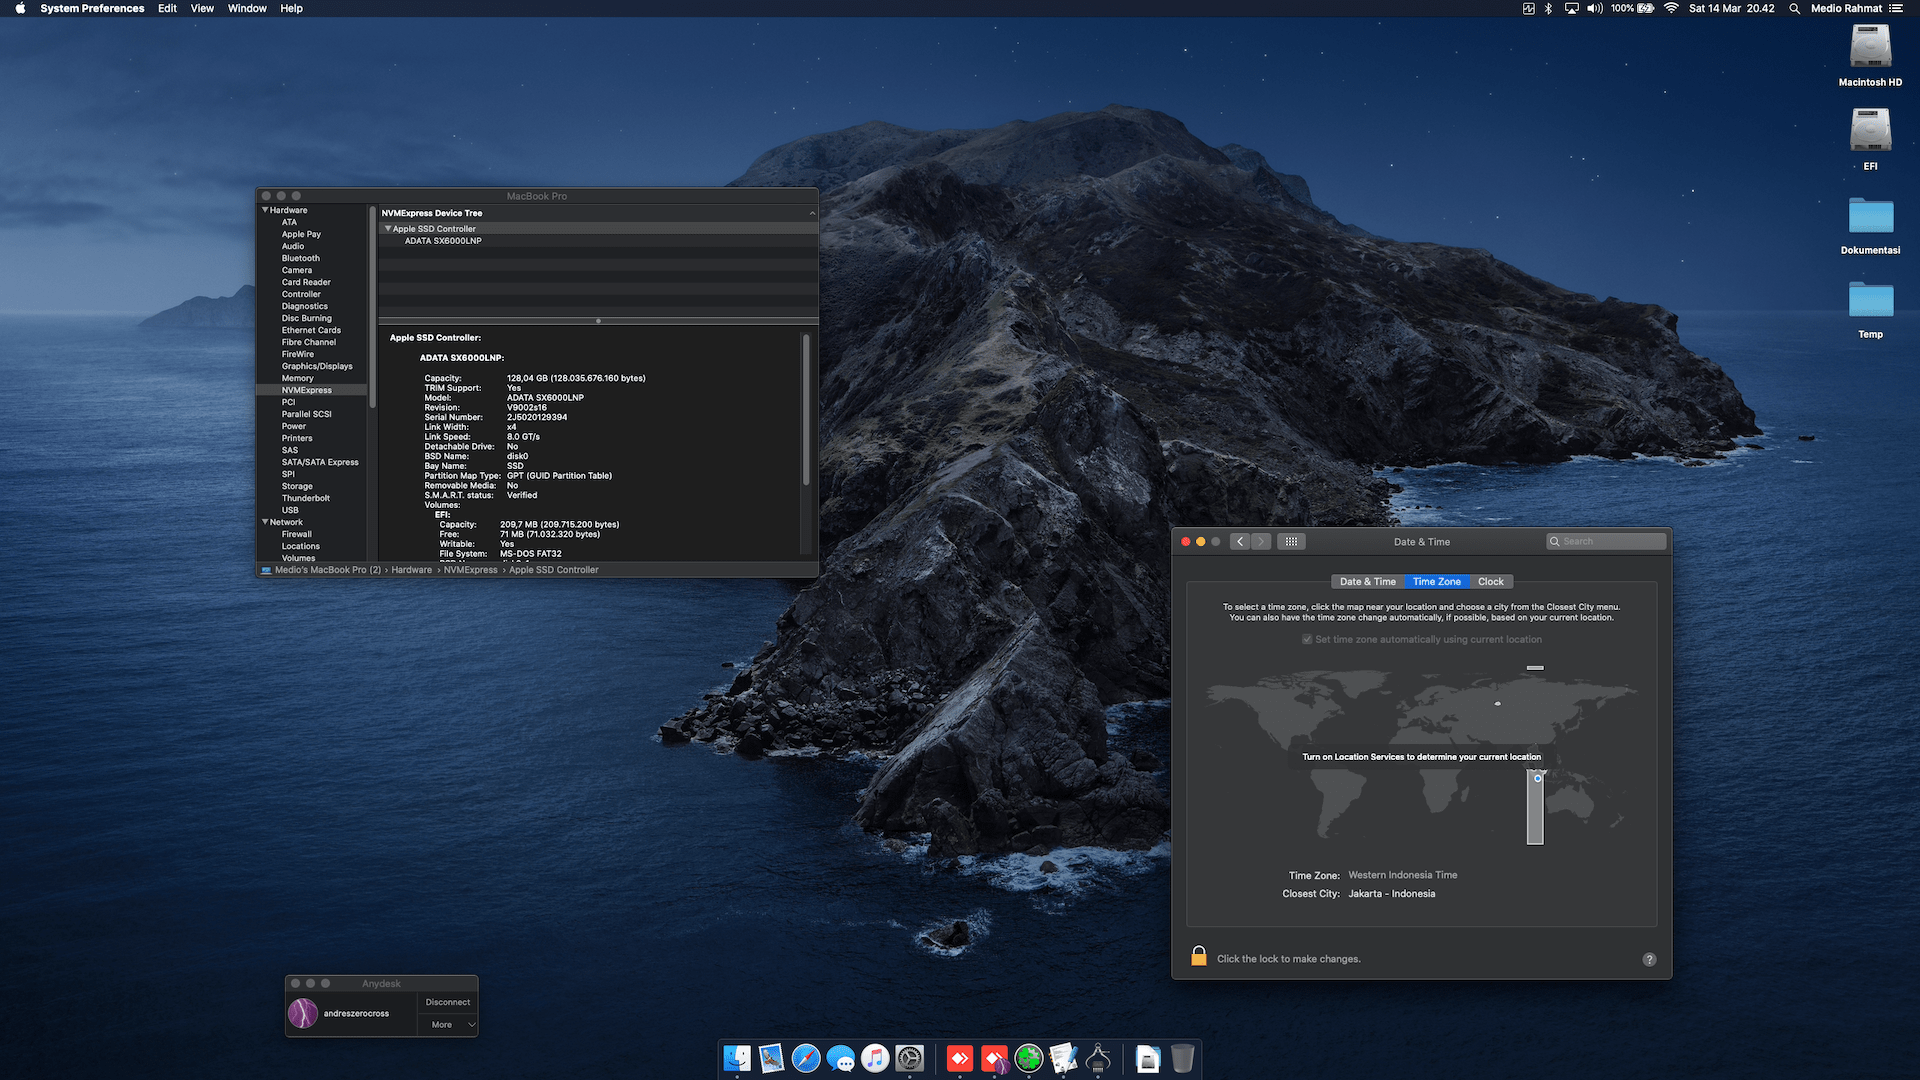
Task: Open Date & Time help button
Action: (x=1649, y=959)
